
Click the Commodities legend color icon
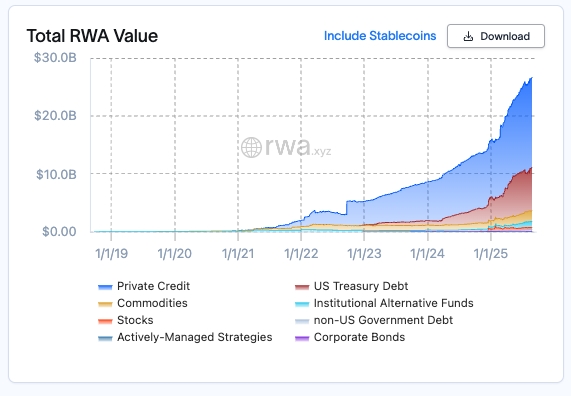(x=105, y=304)
